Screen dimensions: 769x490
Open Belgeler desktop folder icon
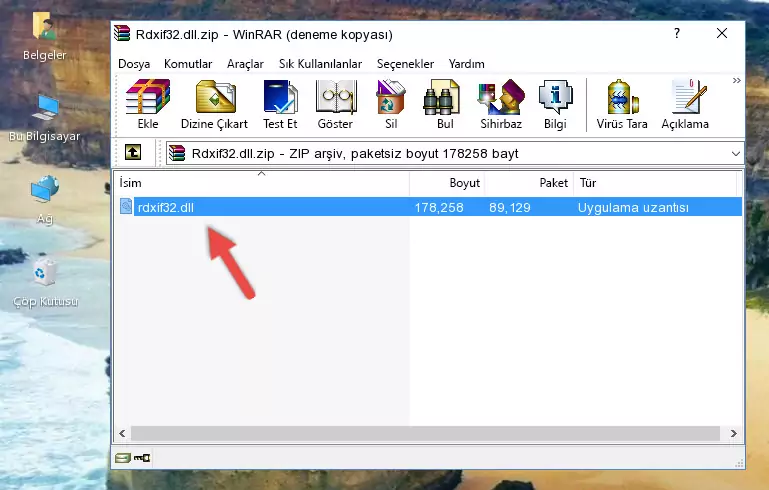tap(44, 26)
